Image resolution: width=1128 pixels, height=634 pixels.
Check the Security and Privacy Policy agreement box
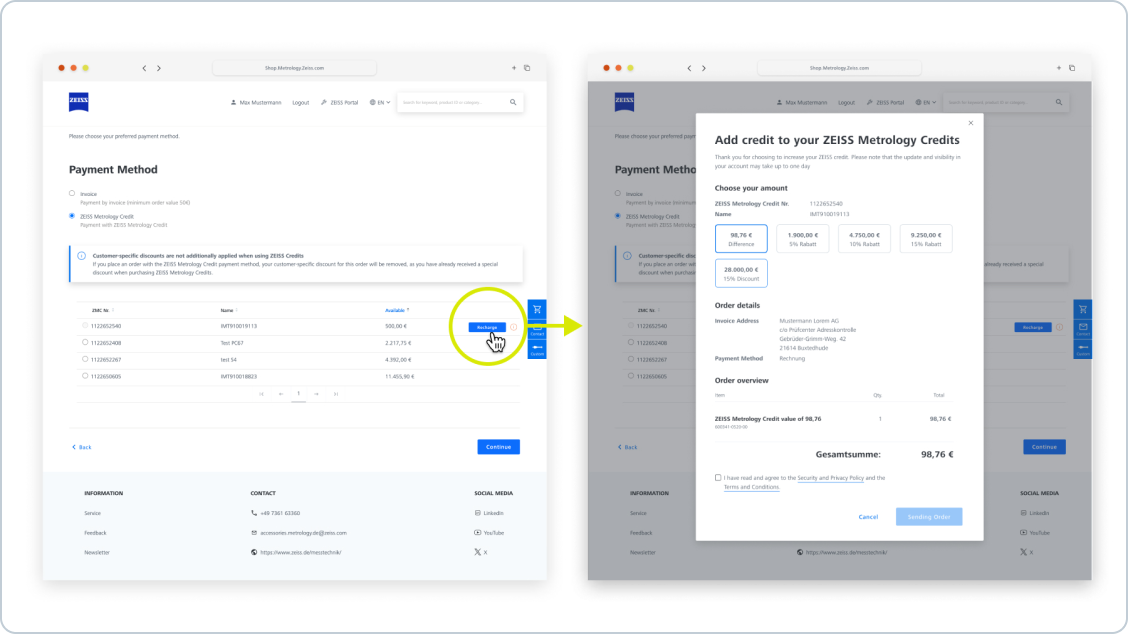tap(718, 478)
